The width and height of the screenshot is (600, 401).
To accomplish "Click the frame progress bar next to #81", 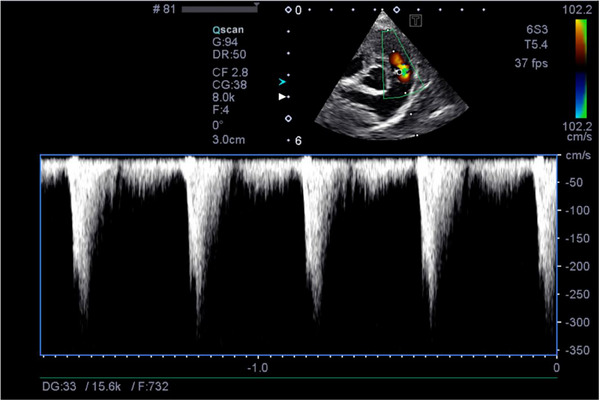I will click(219, 9).
